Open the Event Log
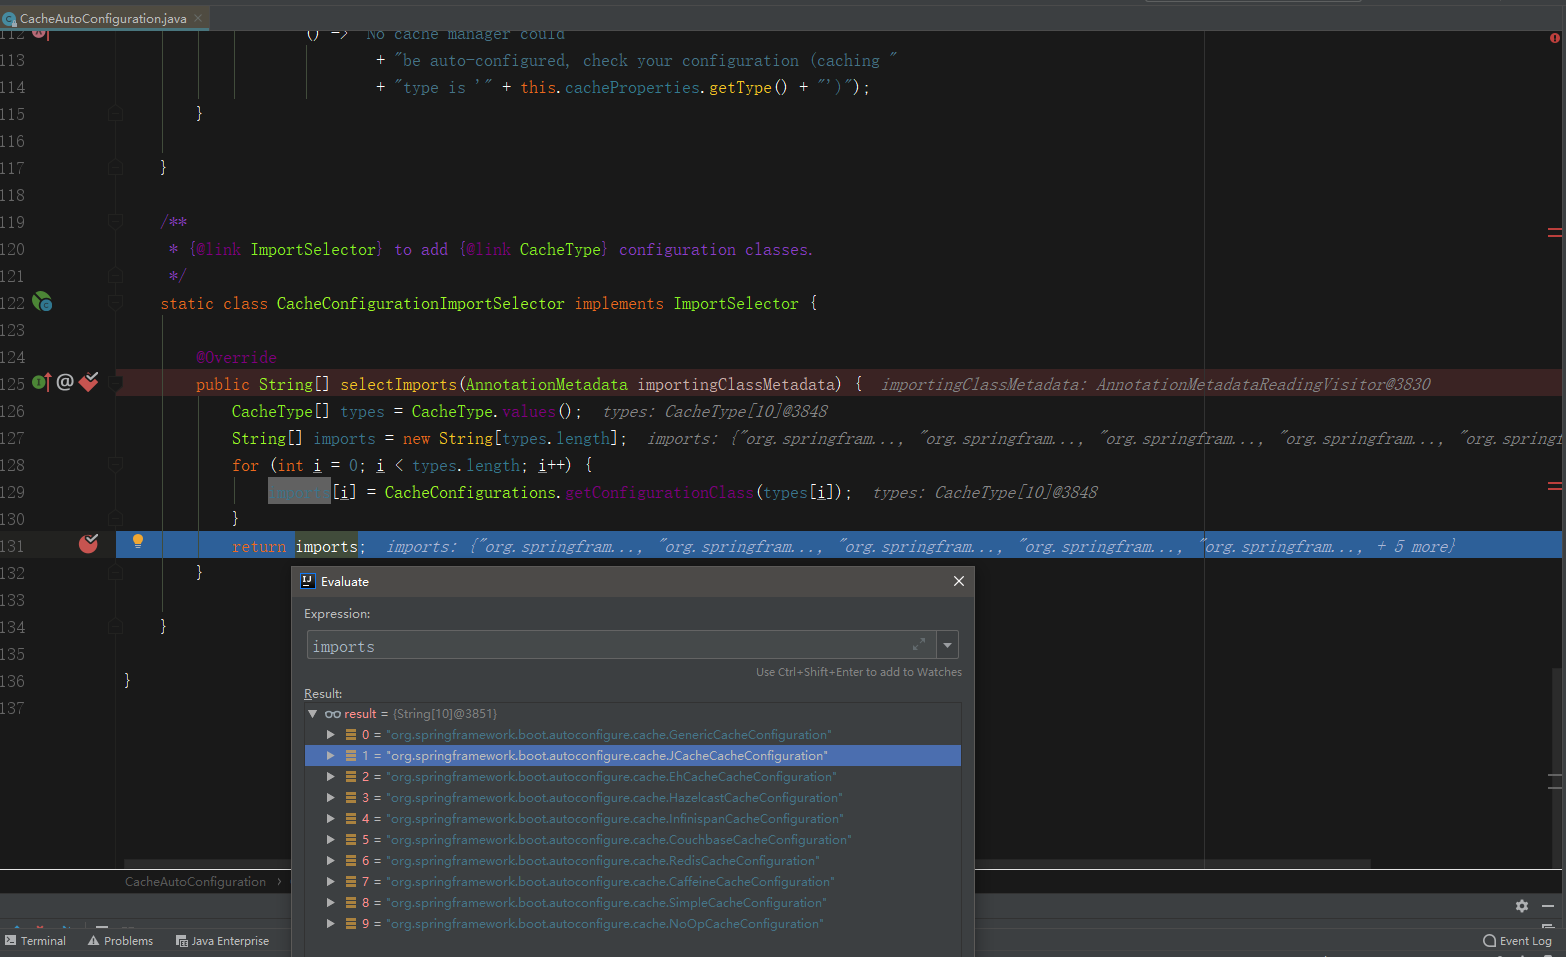This screenshot has width=1566, height=957. click(1517, 941)
